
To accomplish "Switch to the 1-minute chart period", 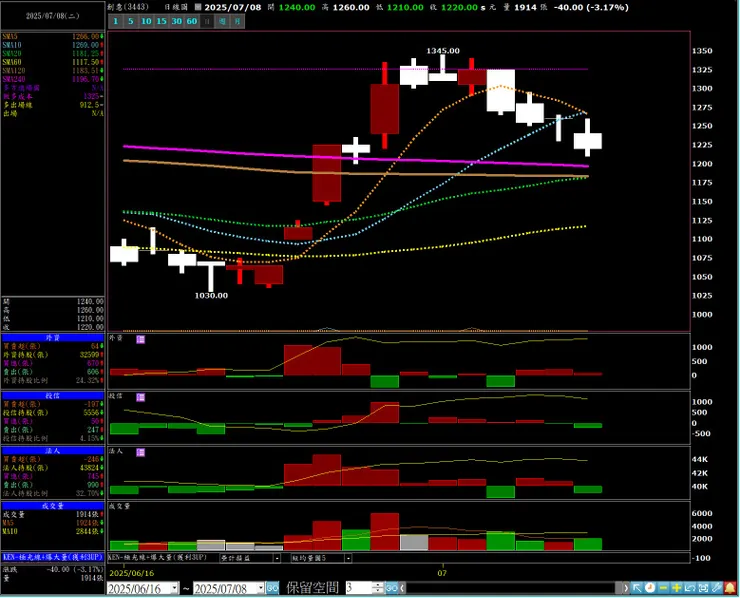I will point(116,21).
